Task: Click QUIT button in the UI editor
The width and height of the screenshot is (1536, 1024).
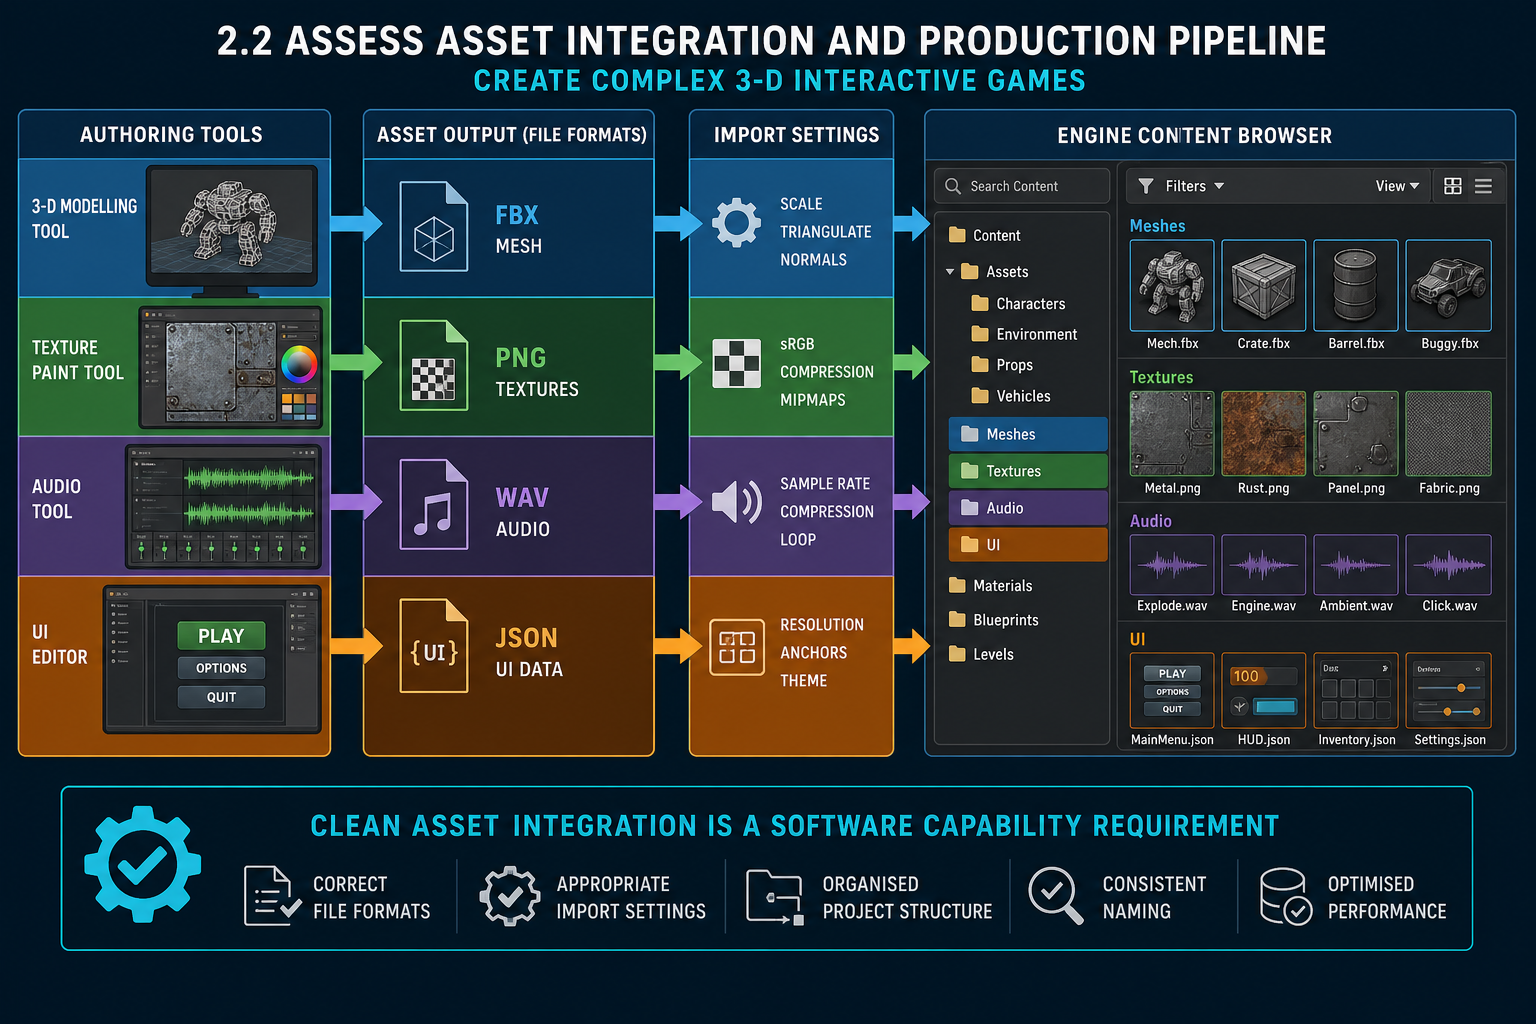Action: (221, 697)
